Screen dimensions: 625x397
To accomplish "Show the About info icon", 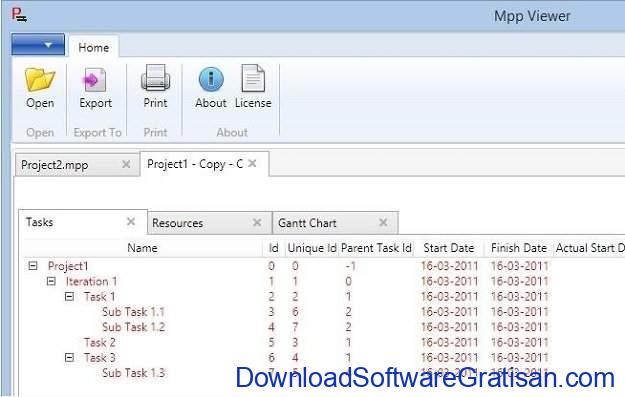I will point(211,79).
